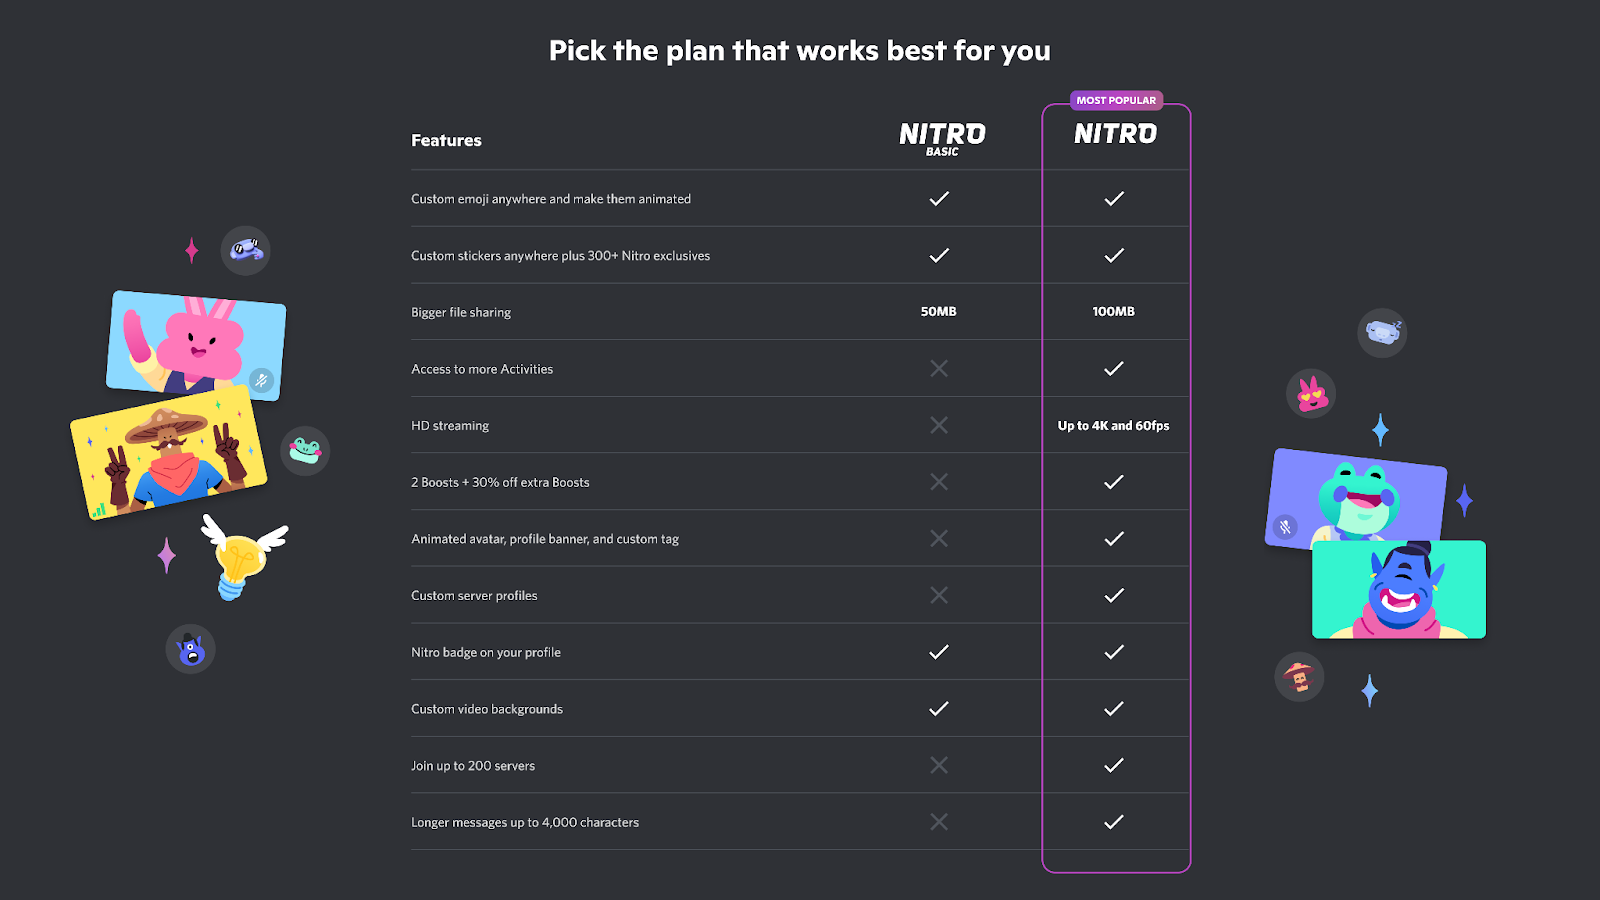Click the checkmark for Custom emoji under Nitro
This screenshot has width=1600, height=900.
click(x=1114, y=198)
